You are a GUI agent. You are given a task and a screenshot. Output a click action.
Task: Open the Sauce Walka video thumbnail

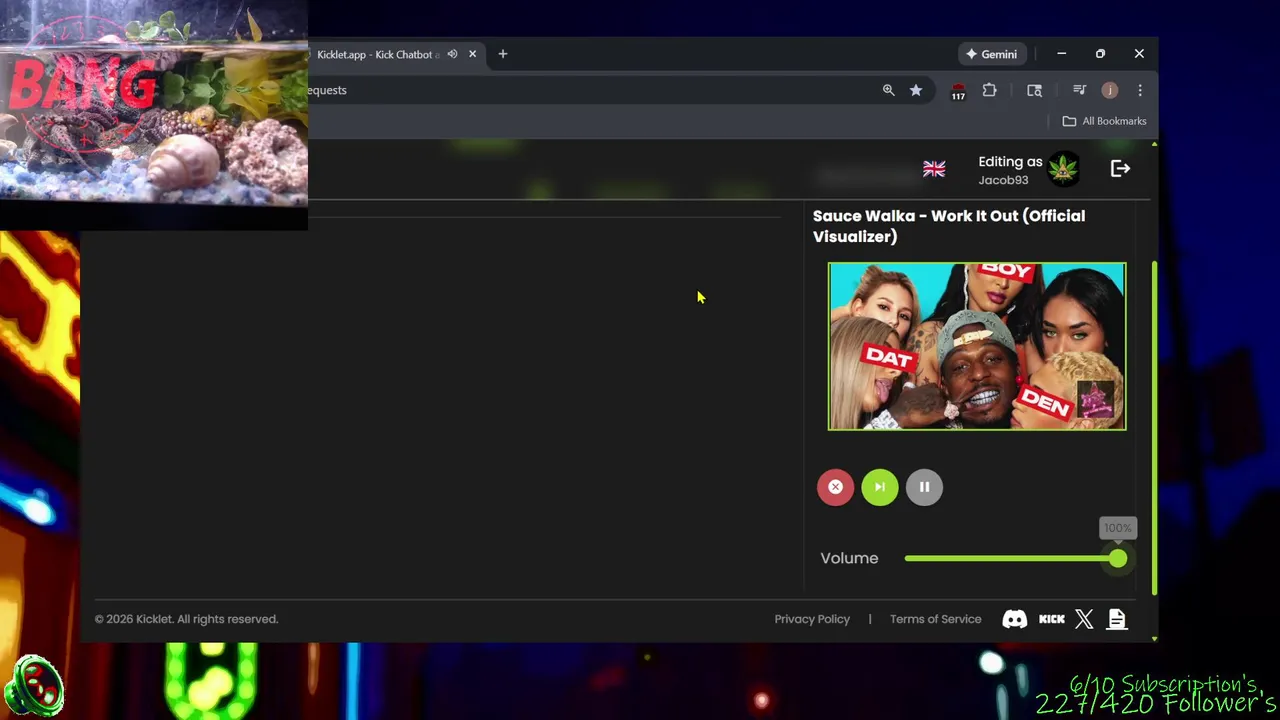point(977,346)
